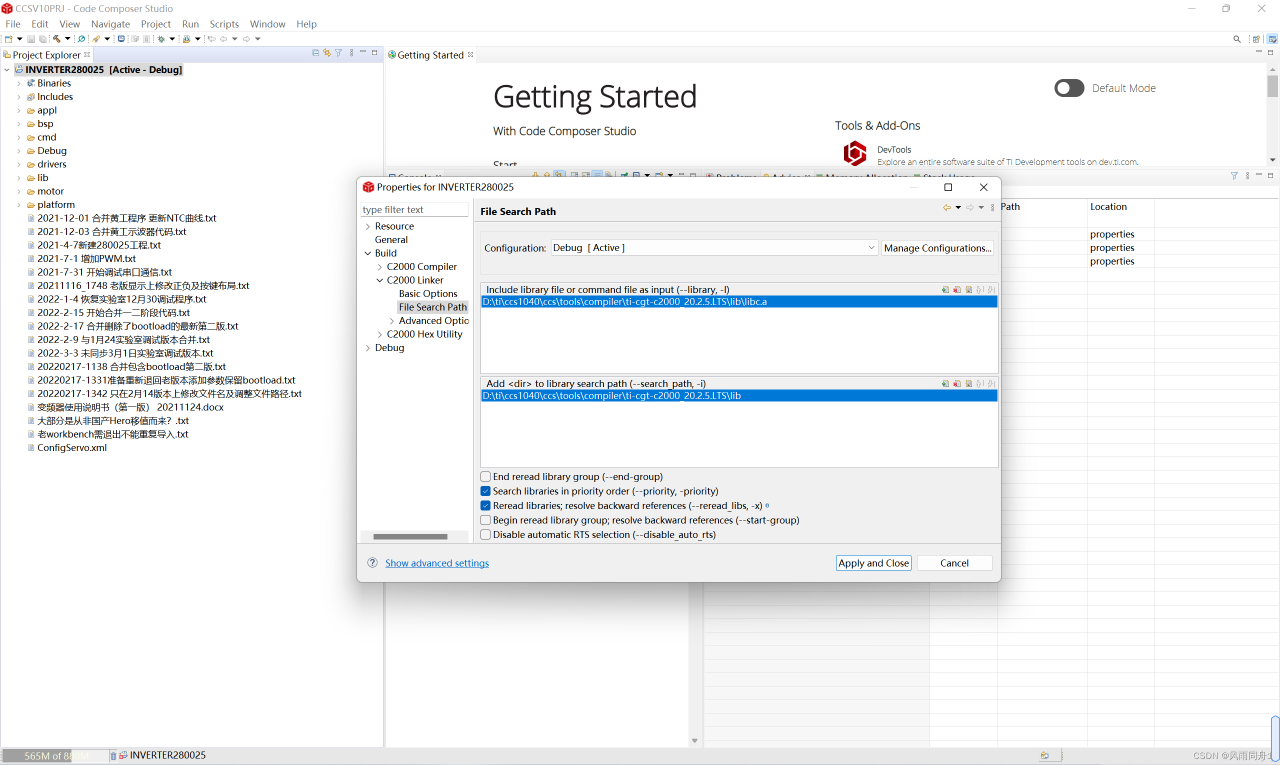This screenshot has width=1280, height=765.
Task: Expand the Advanced Options node
Action: [x=392, y=321]
